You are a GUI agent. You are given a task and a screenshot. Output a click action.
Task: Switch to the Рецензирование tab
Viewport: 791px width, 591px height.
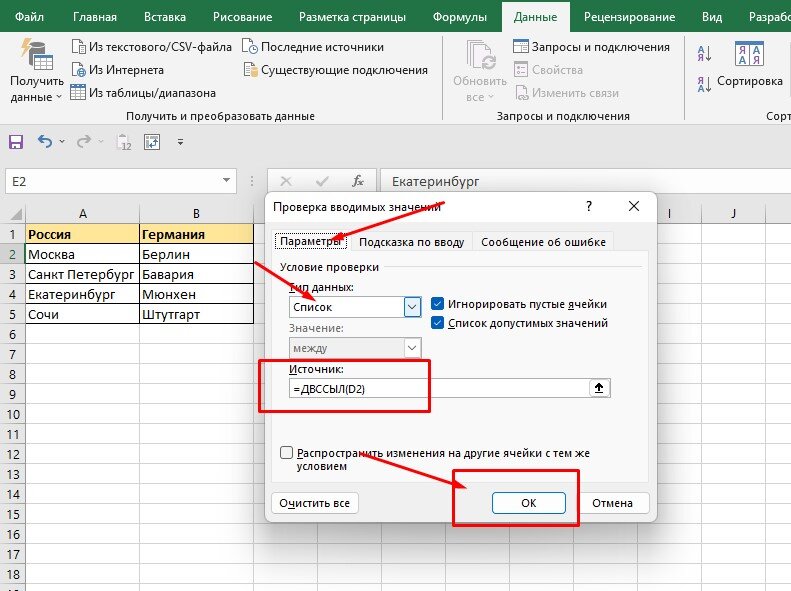629,17
